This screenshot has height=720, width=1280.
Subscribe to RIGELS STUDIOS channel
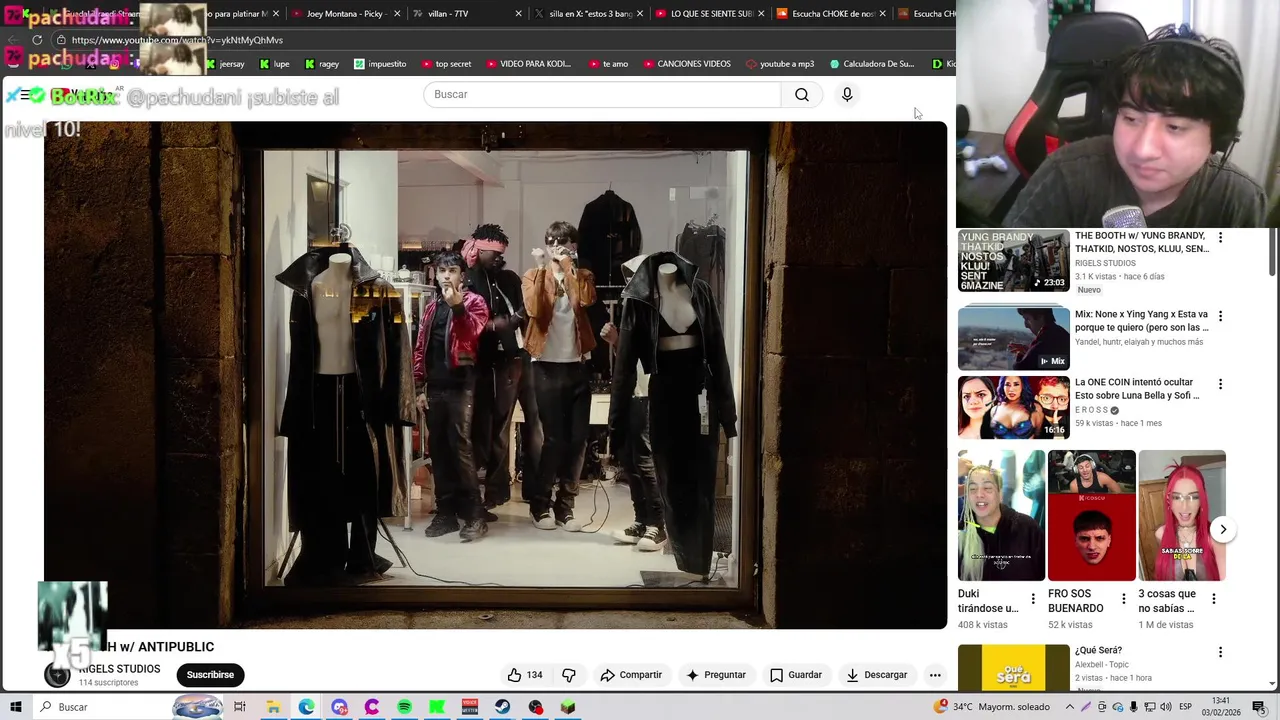pyautogui.click(x=210, y=675)
